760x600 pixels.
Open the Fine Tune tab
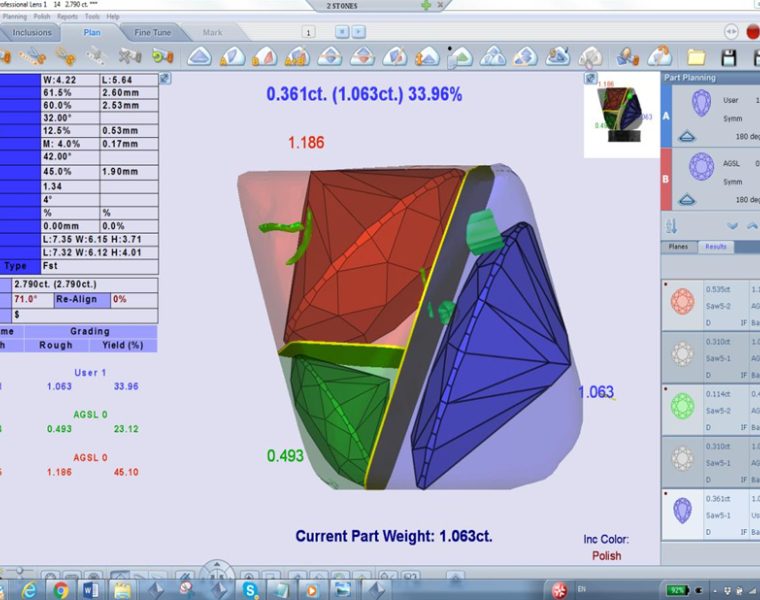coord(151,32)
